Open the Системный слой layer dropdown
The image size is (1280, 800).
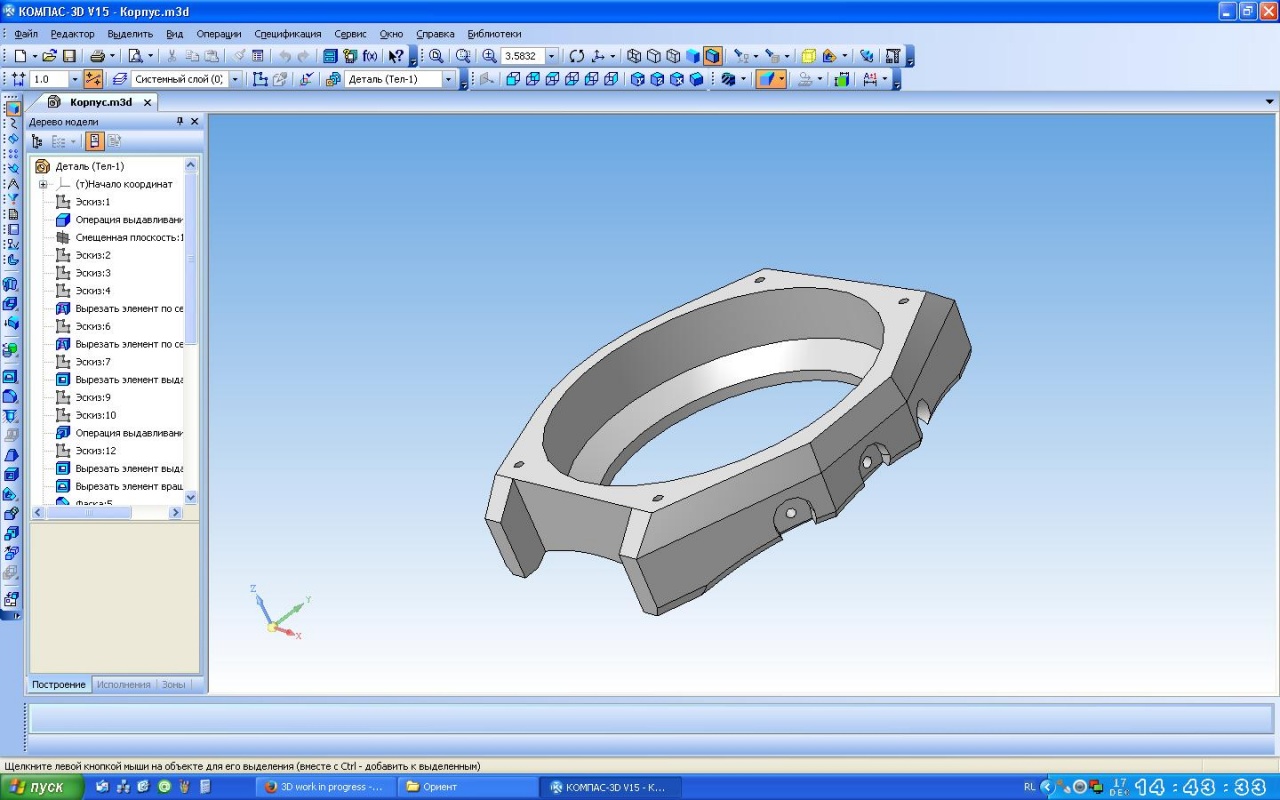click(235, 79)
